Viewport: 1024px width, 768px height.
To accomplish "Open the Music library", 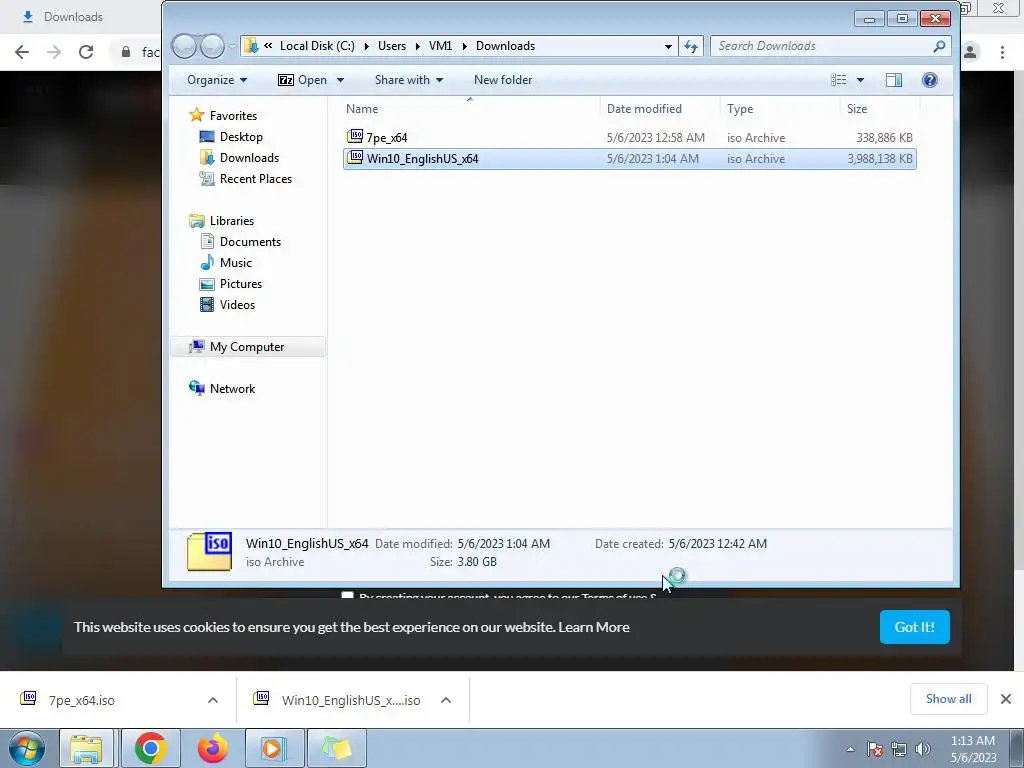I will (x=235, y=263).
